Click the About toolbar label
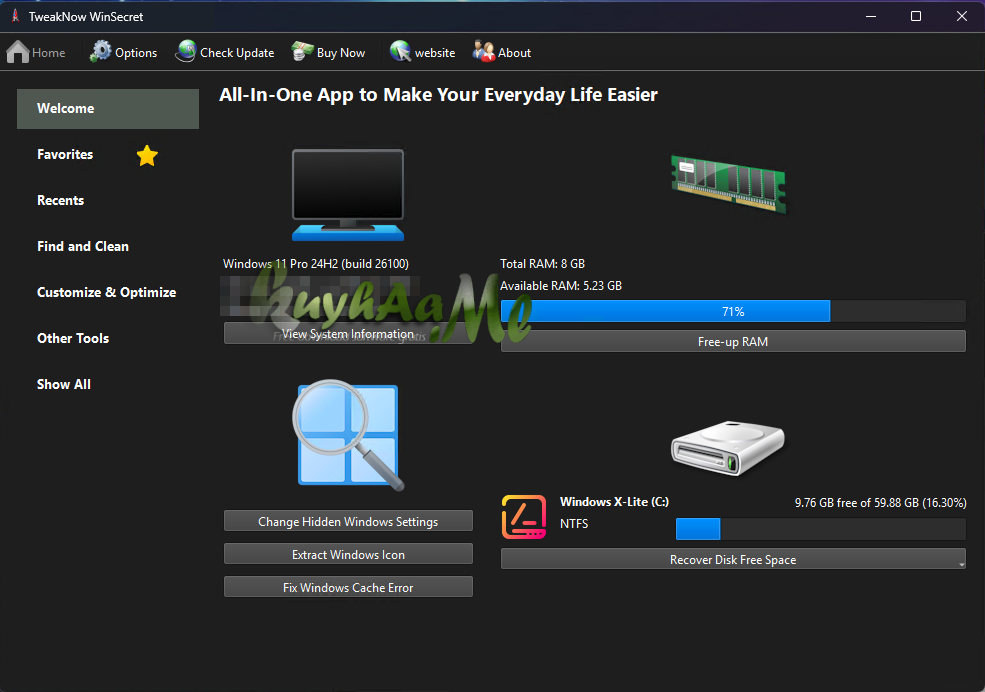Image resolution: width=985 pixels, height=692 pixels. [x=514, y=53]
